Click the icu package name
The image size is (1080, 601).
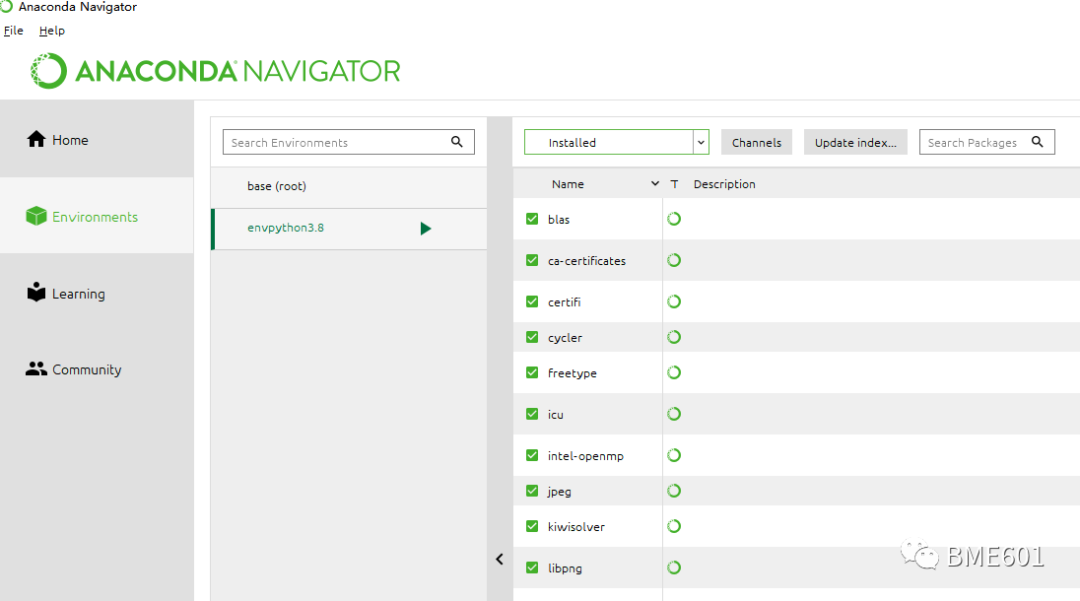click(x=556, y=414)
